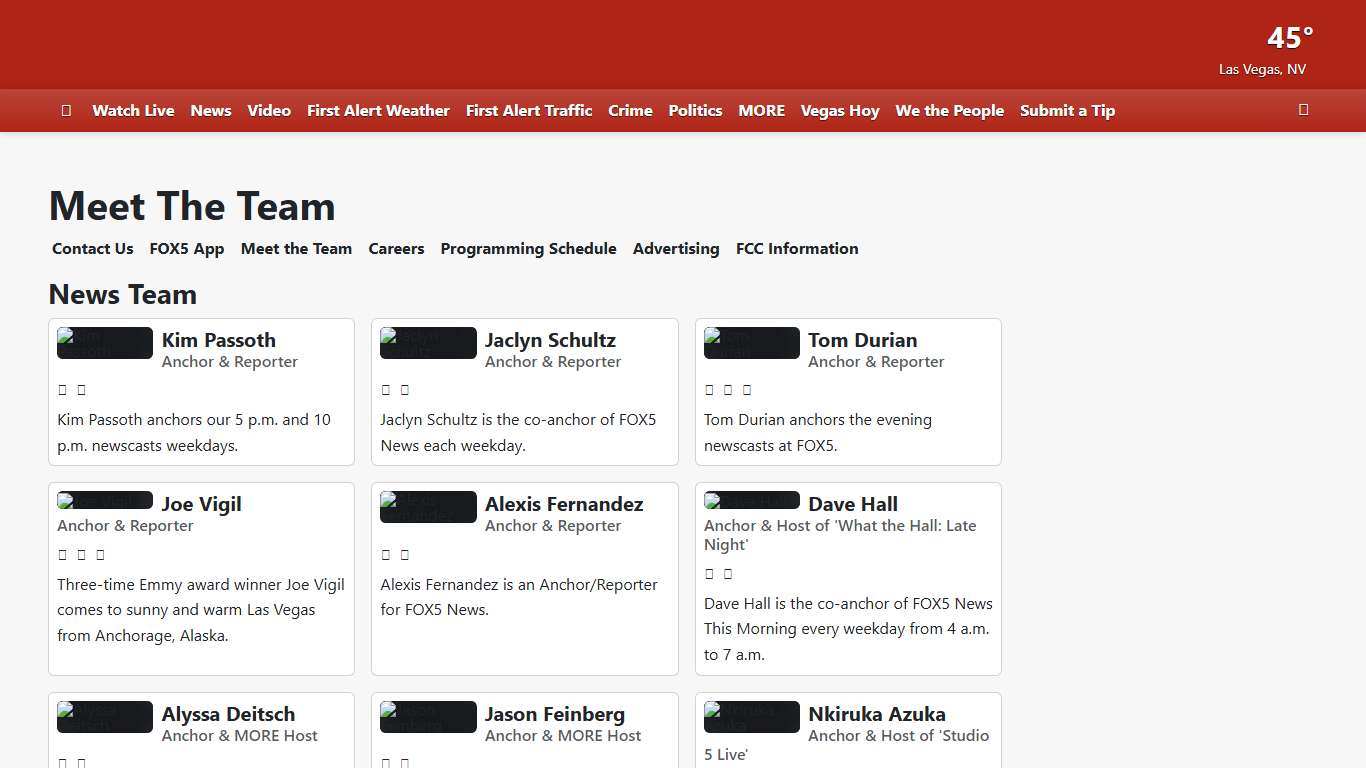Click the first social icon under Dave Hall

[709, 574]
